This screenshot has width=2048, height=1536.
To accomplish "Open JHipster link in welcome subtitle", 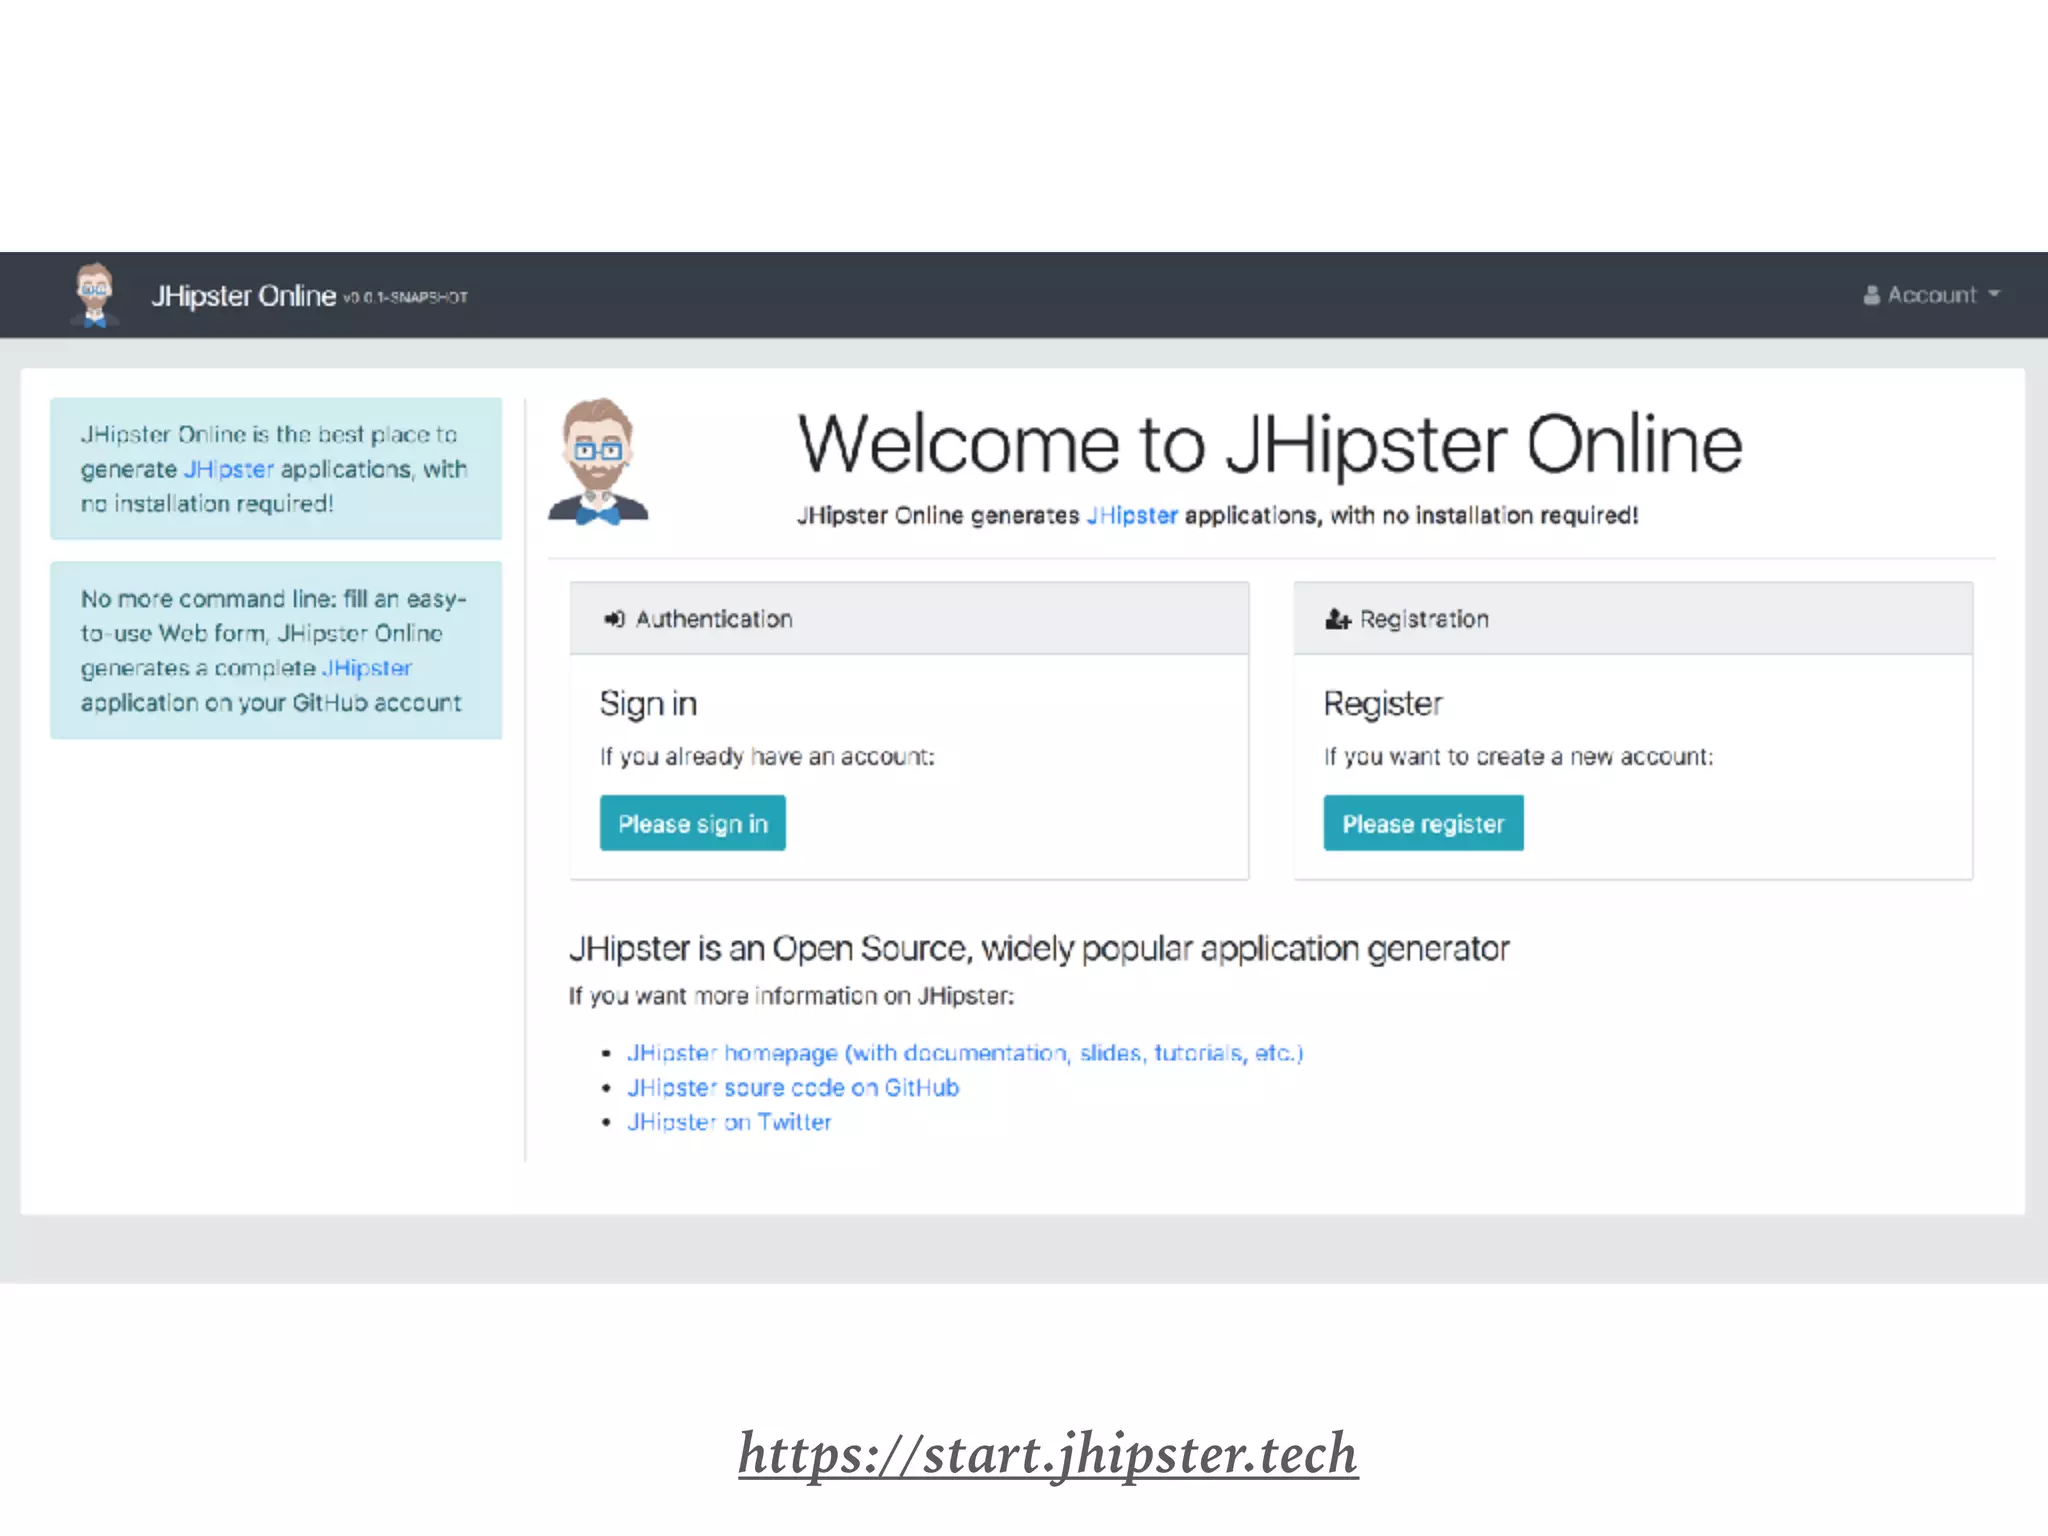I will pos(1132,515).
